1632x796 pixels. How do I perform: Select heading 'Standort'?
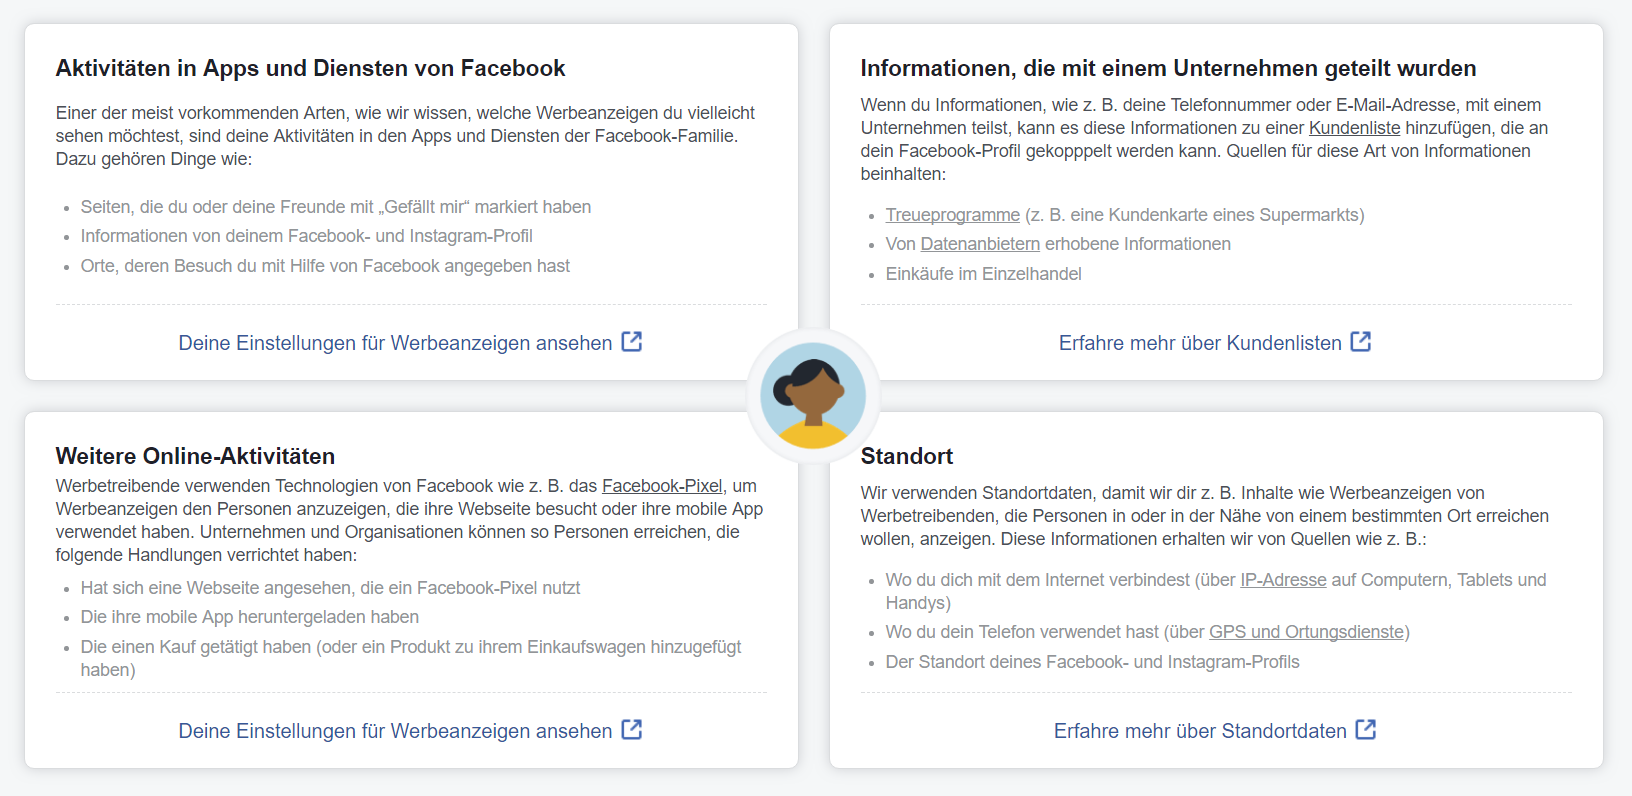(x=906, y=456)
